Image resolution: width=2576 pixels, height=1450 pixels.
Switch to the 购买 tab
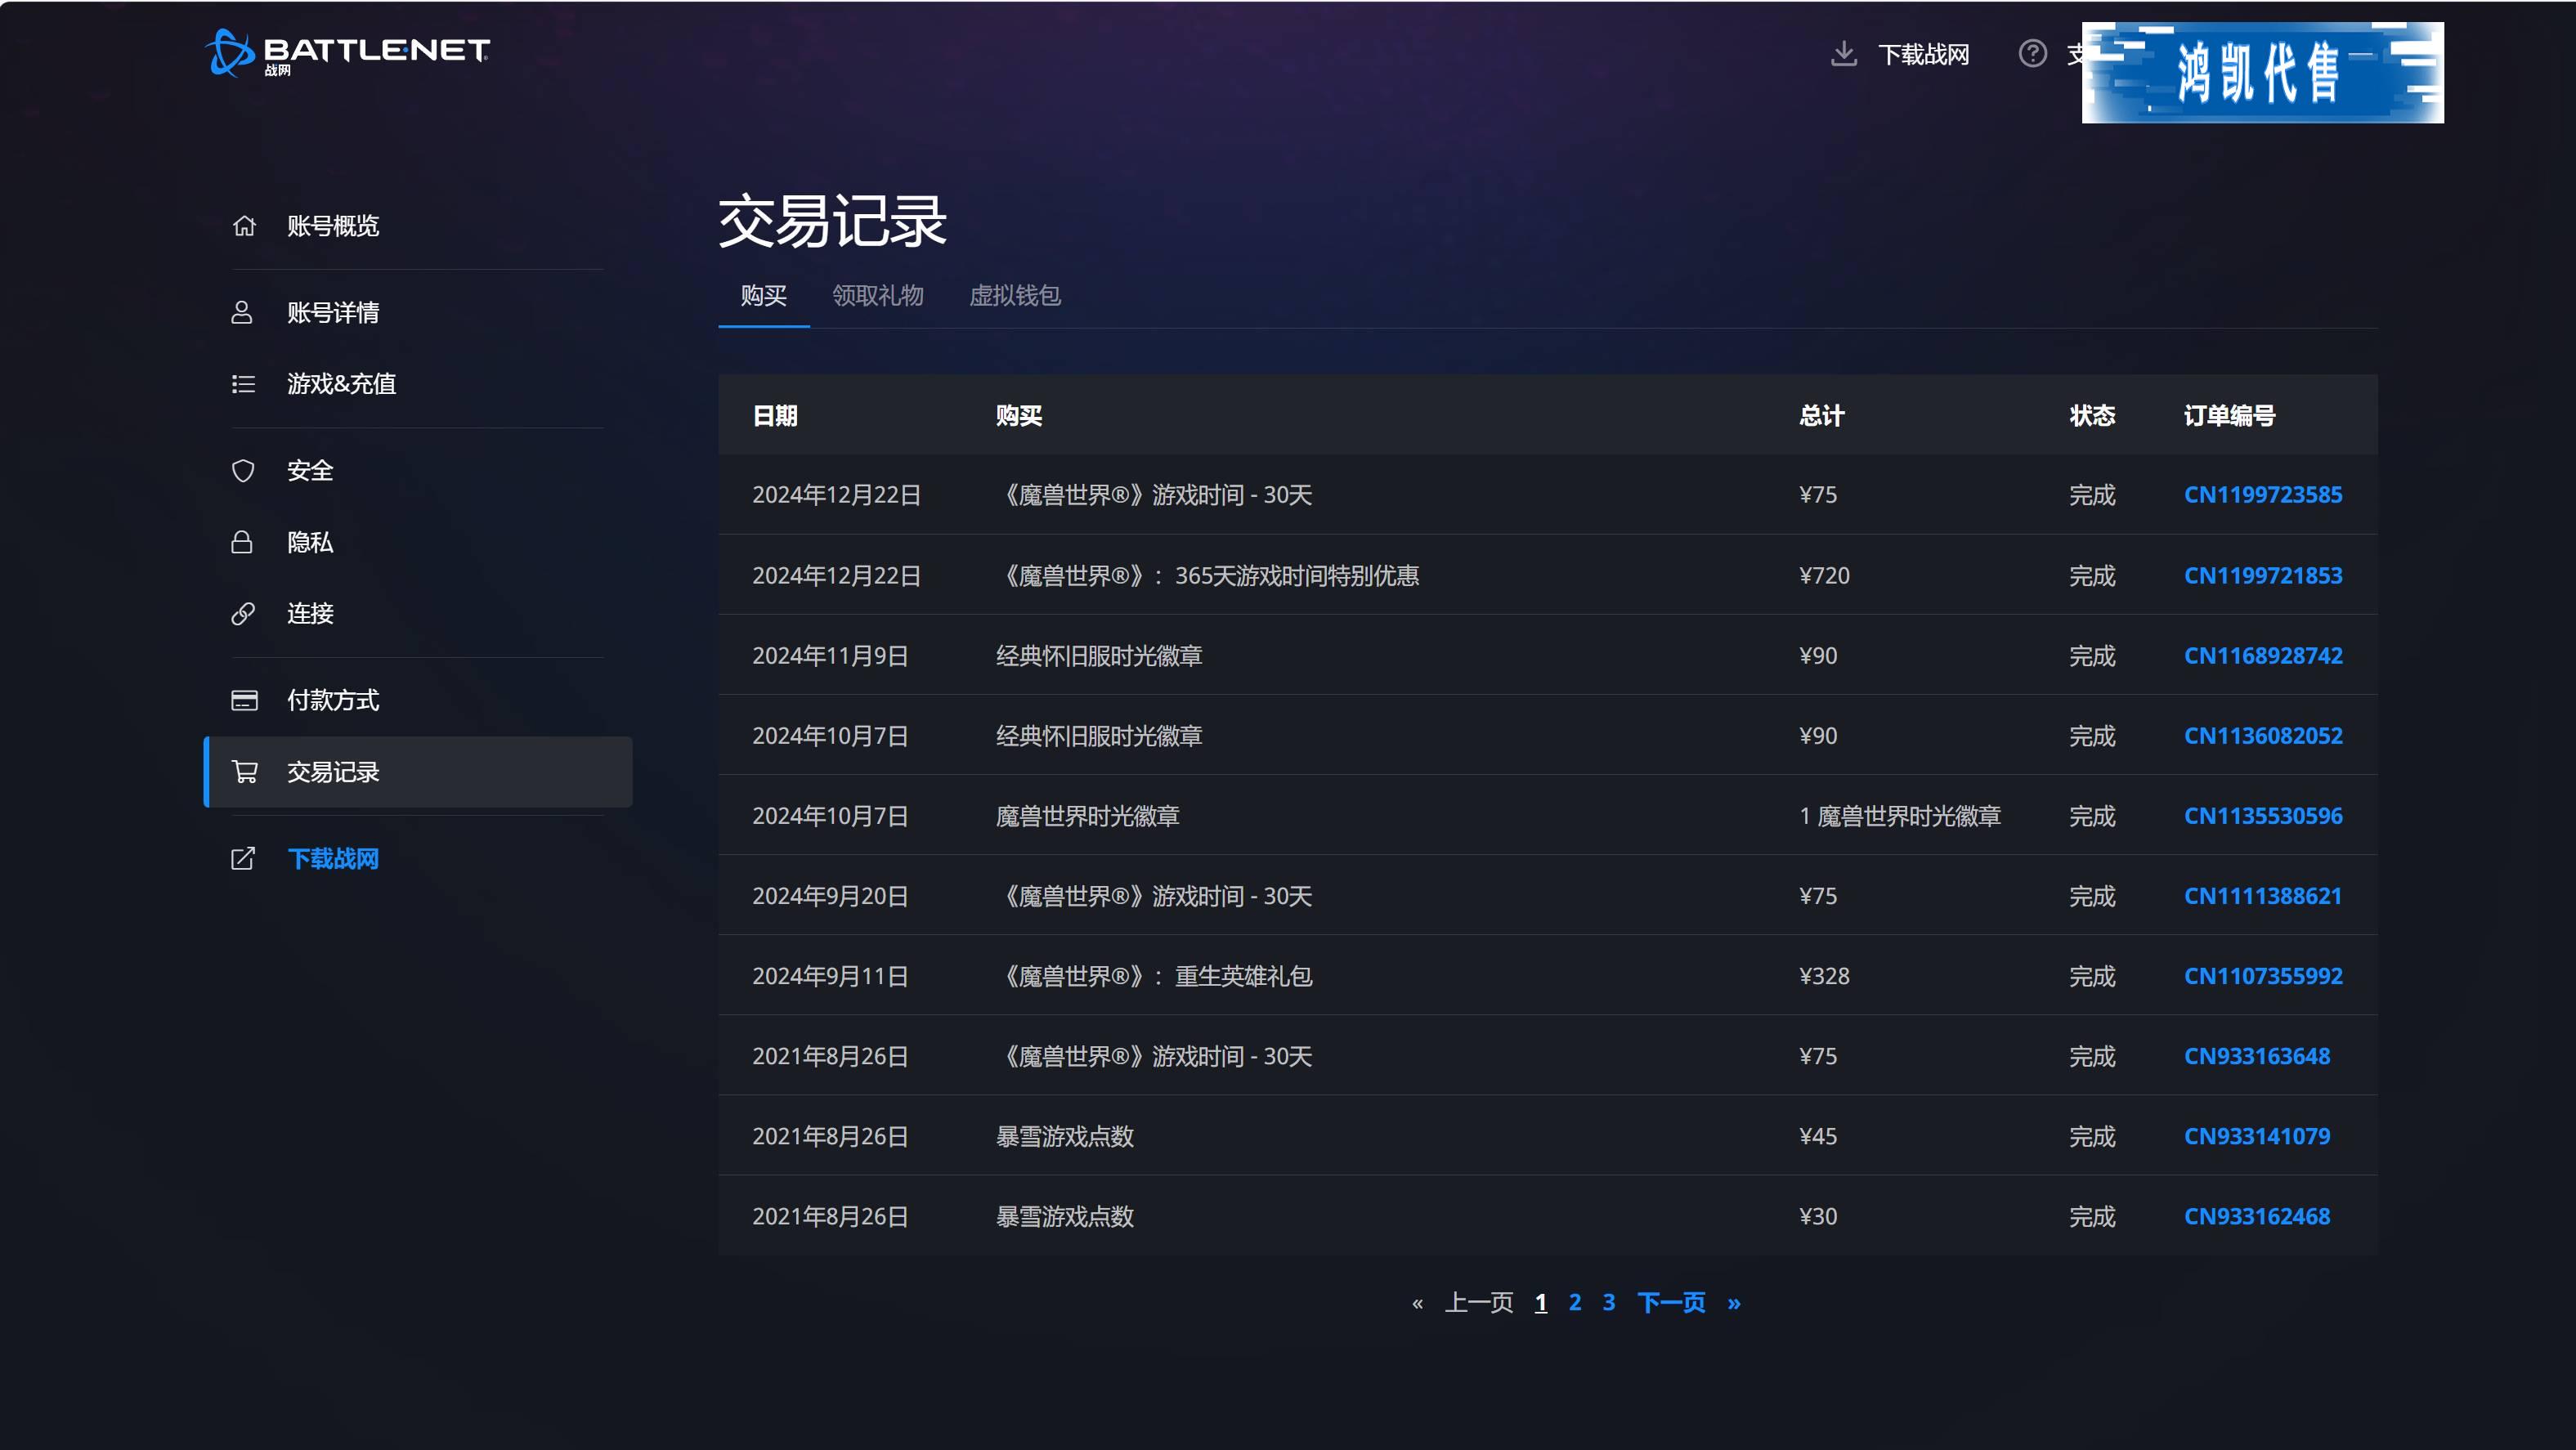click(x=764, y=296)
